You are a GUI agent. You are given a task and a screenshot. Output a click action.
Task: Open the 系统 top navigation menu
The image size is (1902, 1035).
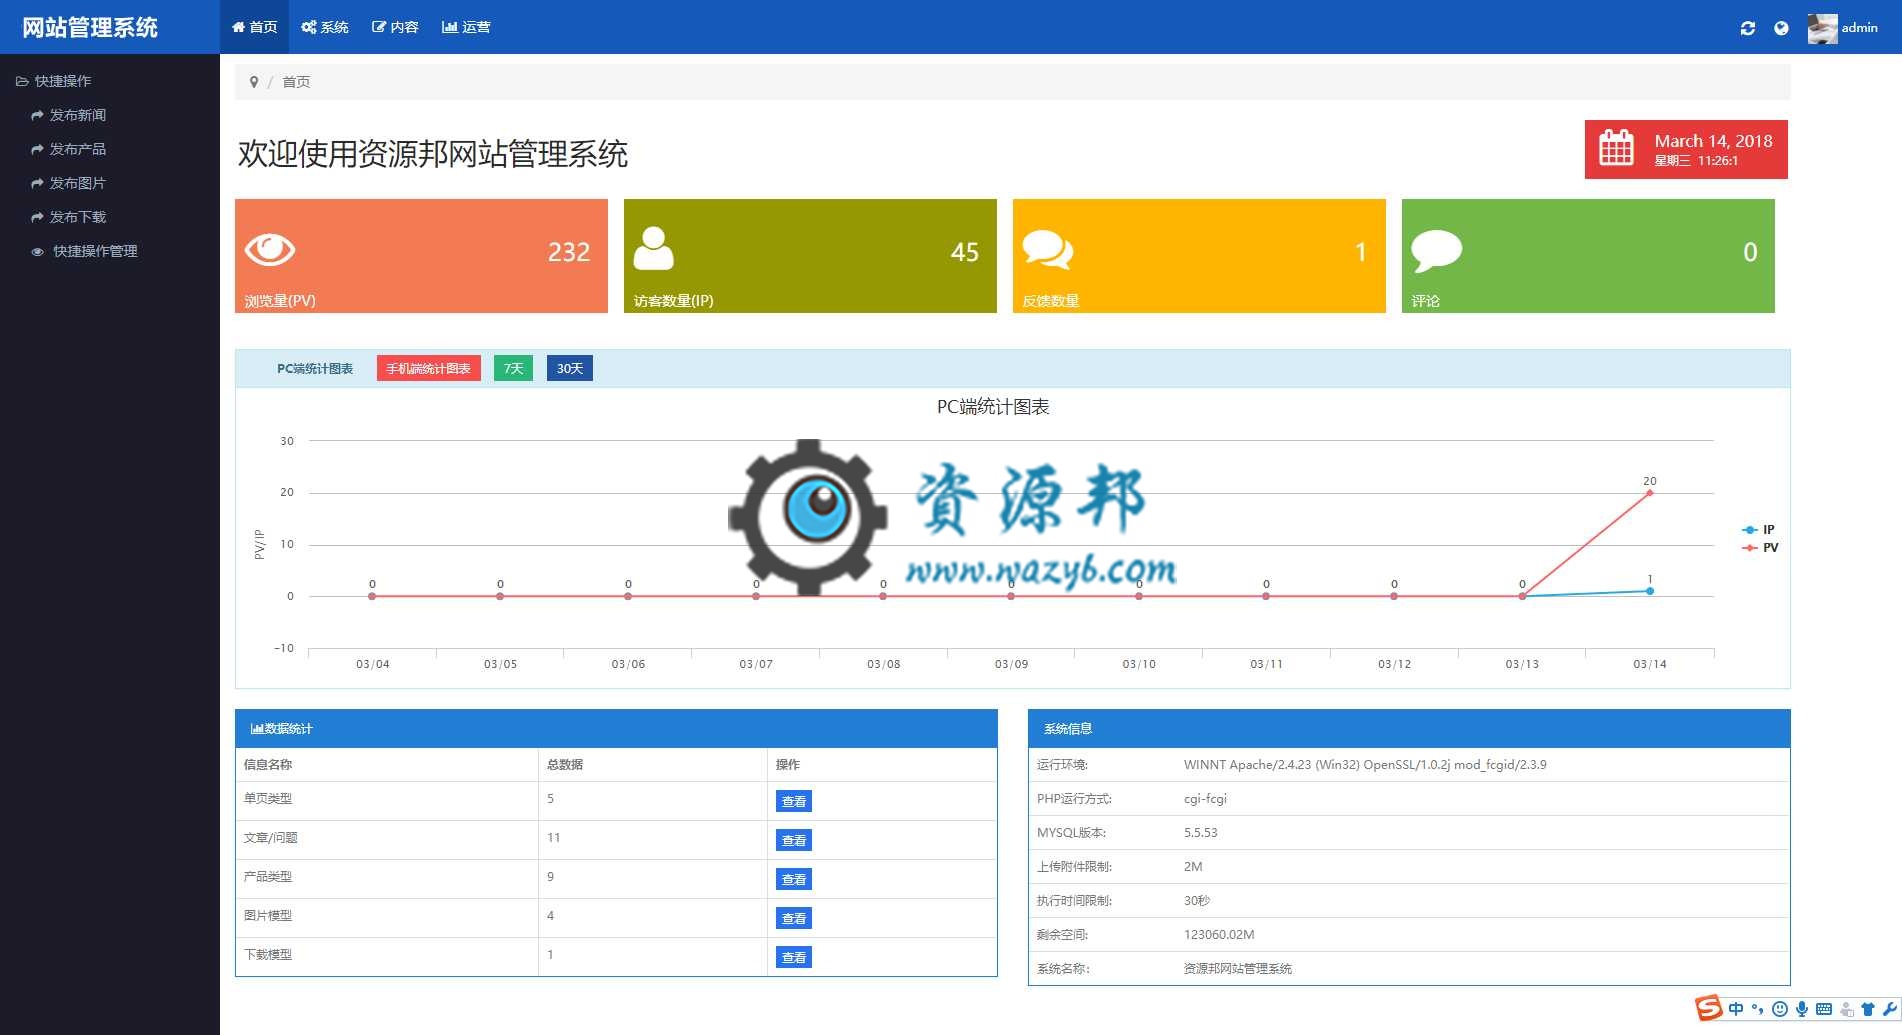pyautogui.click(x=325, y=27)
